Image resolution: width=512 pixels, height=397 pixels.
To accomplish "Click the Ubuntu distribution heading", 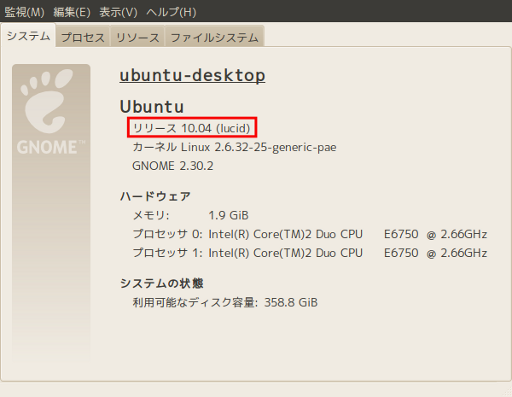I will 152,107.
